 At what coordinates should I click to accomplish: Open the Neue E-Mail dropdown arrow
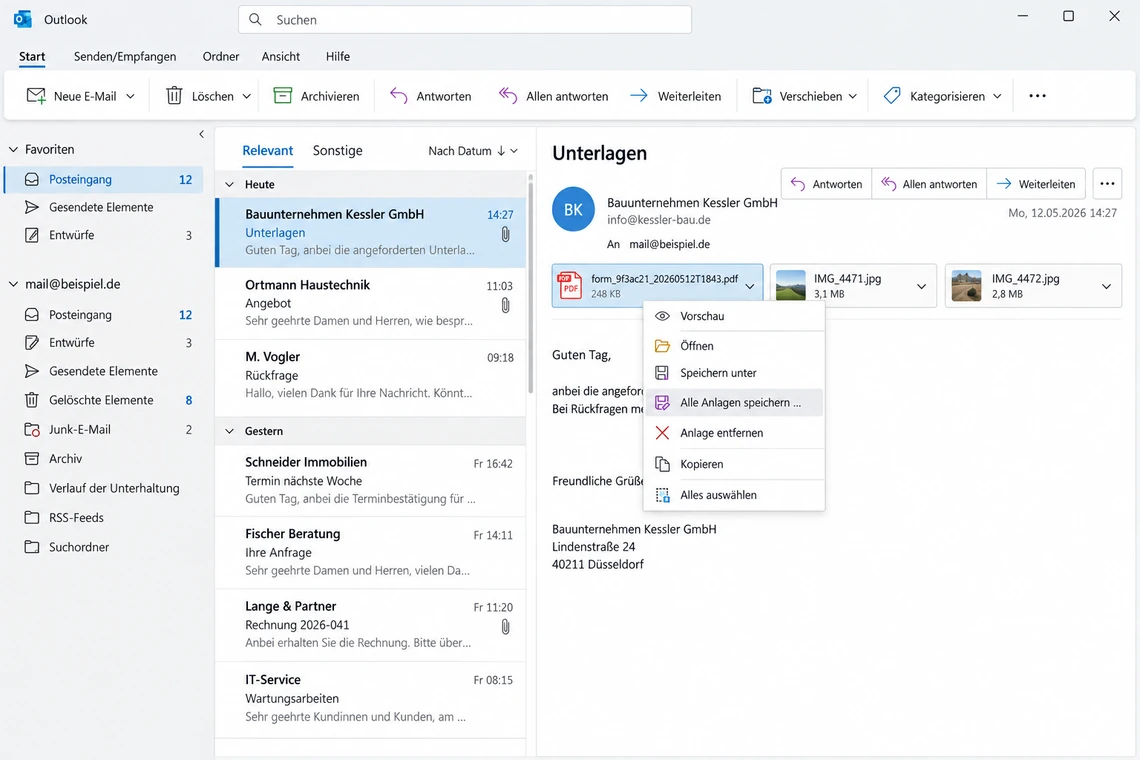[x=130, y=96]
